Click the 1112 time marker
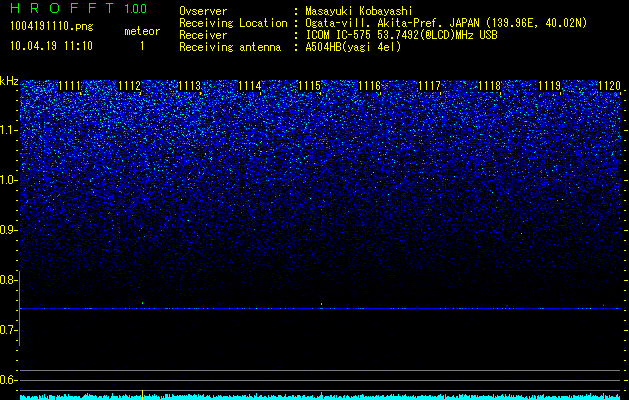629x400 pixels. [x=130, y=86]
